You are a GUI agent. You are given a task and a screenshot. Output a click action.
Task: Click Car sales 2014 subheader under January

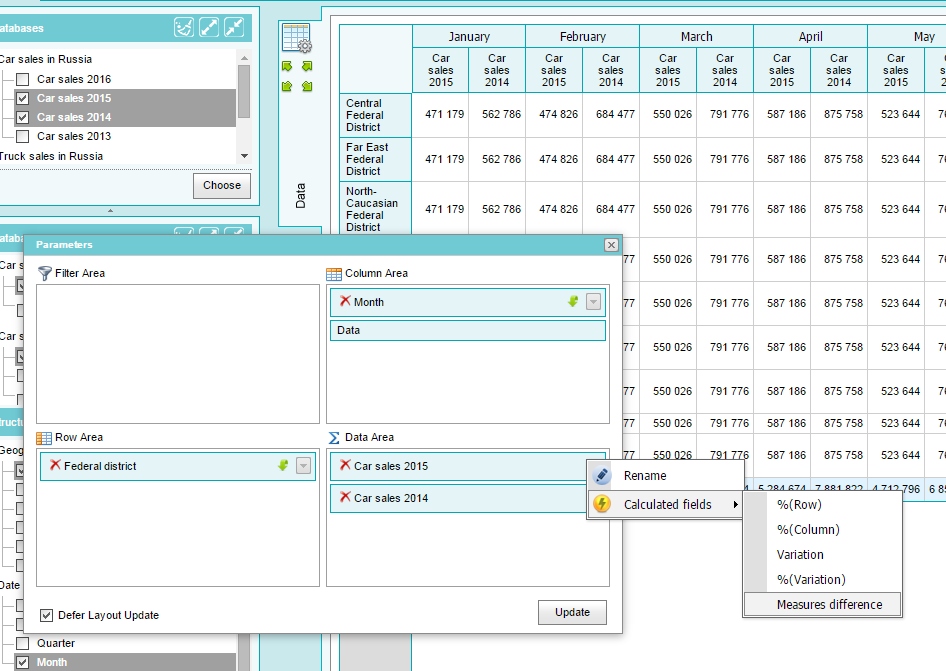497,70
